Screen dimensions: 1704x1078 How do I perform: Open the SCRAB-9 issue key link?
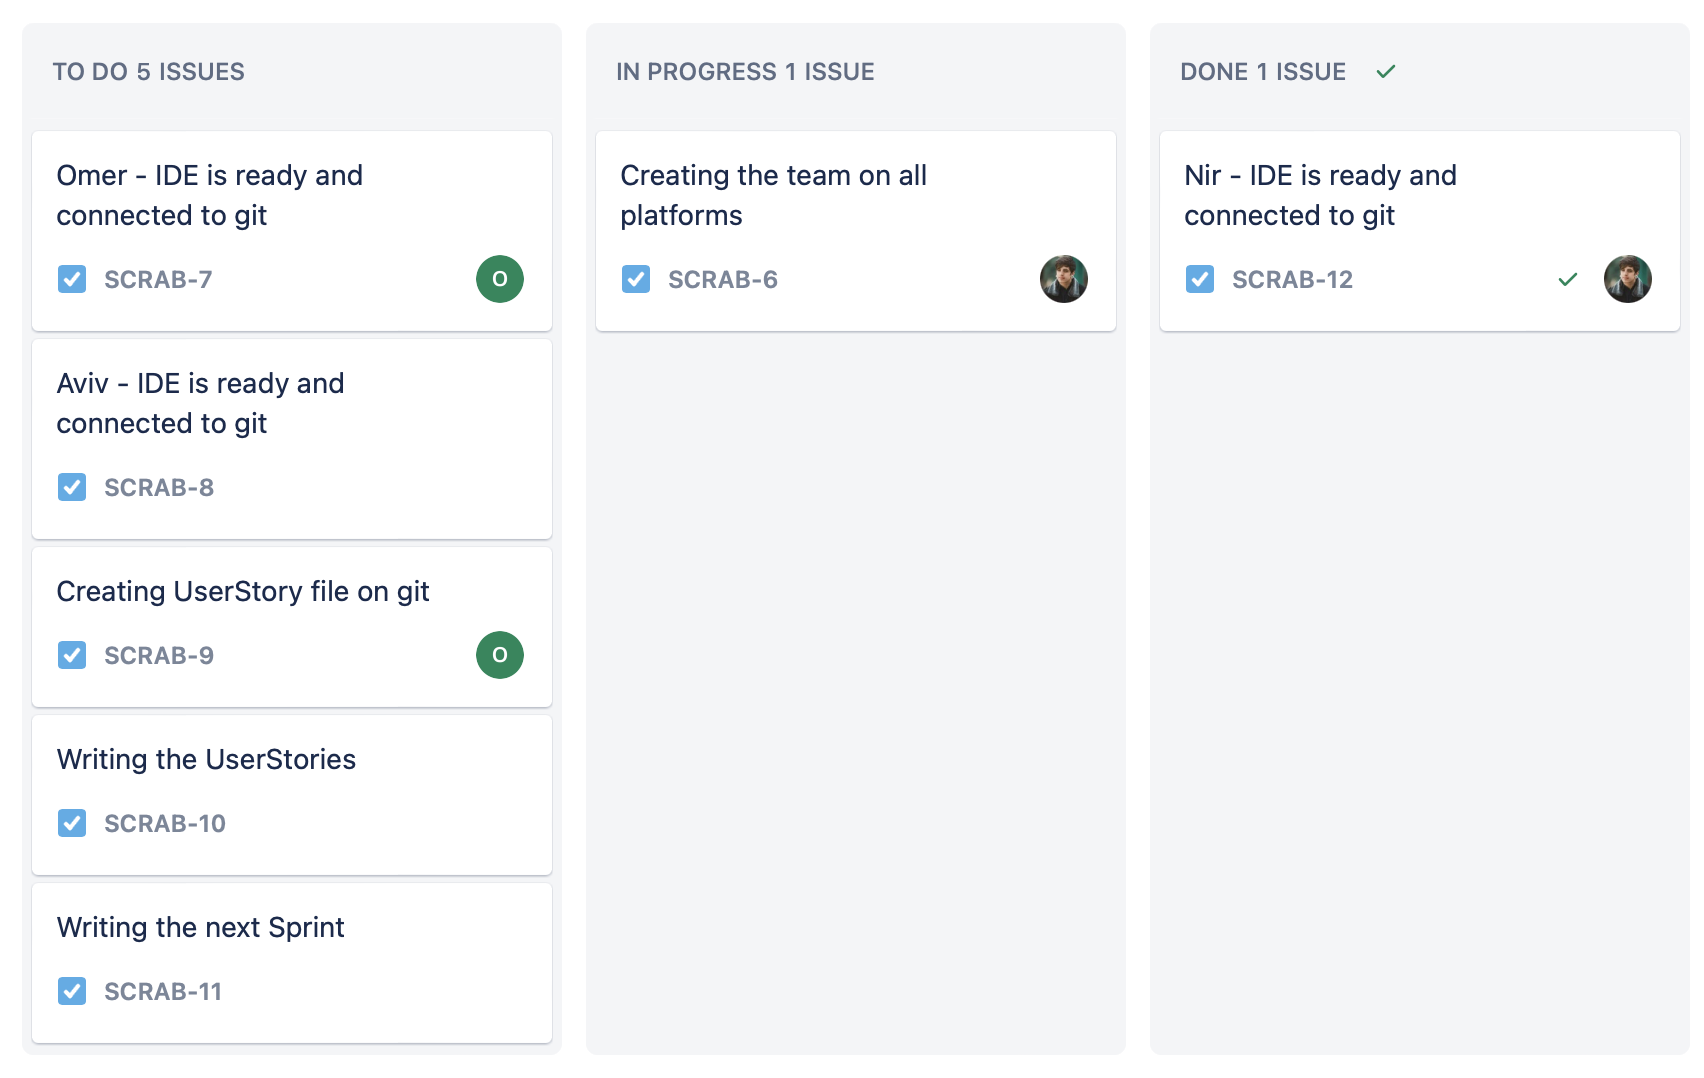click(159, 655)
